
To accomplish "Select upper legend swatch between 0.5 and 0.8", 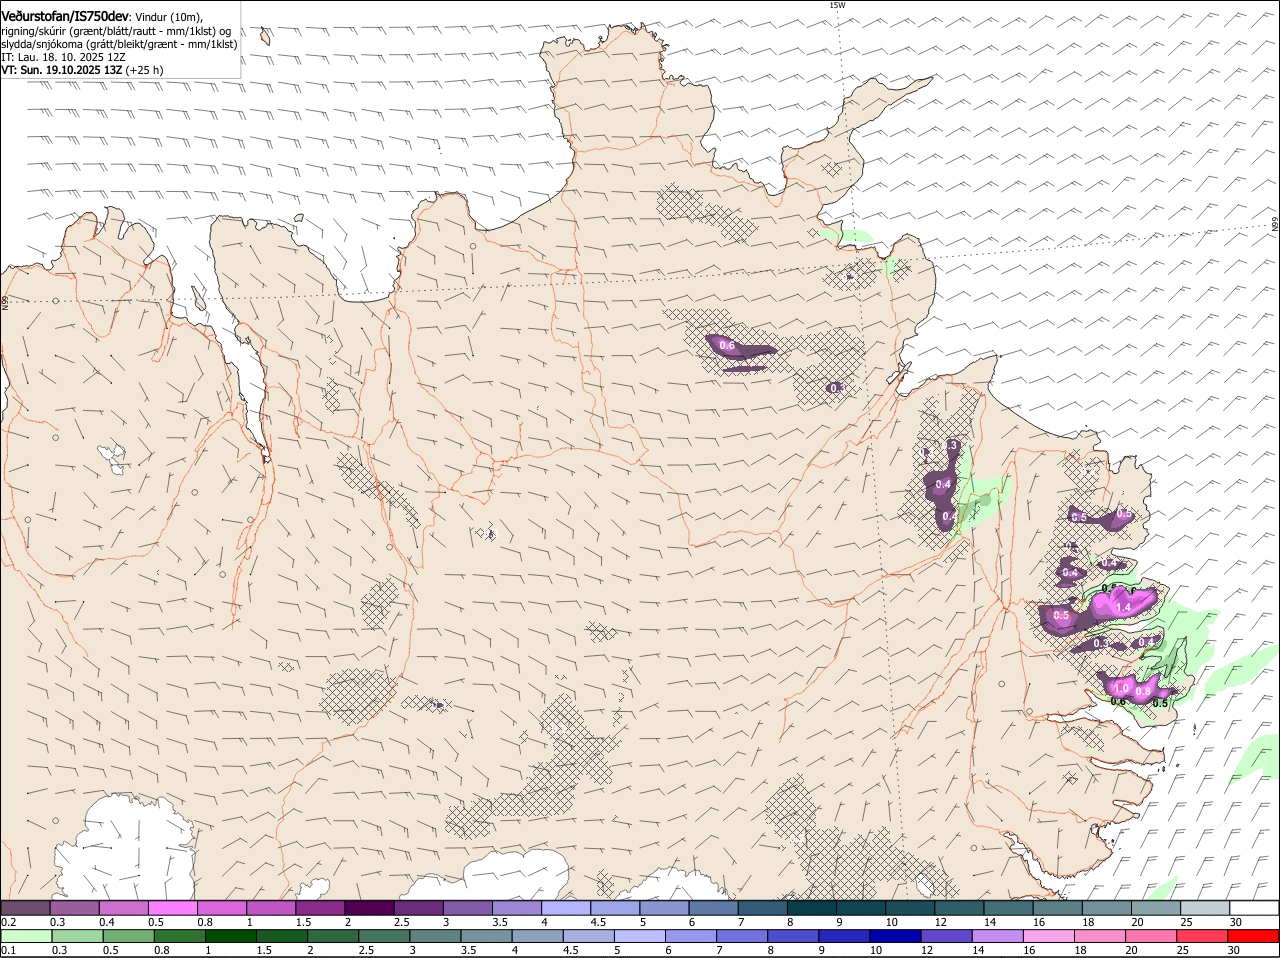I will [172, 908].
